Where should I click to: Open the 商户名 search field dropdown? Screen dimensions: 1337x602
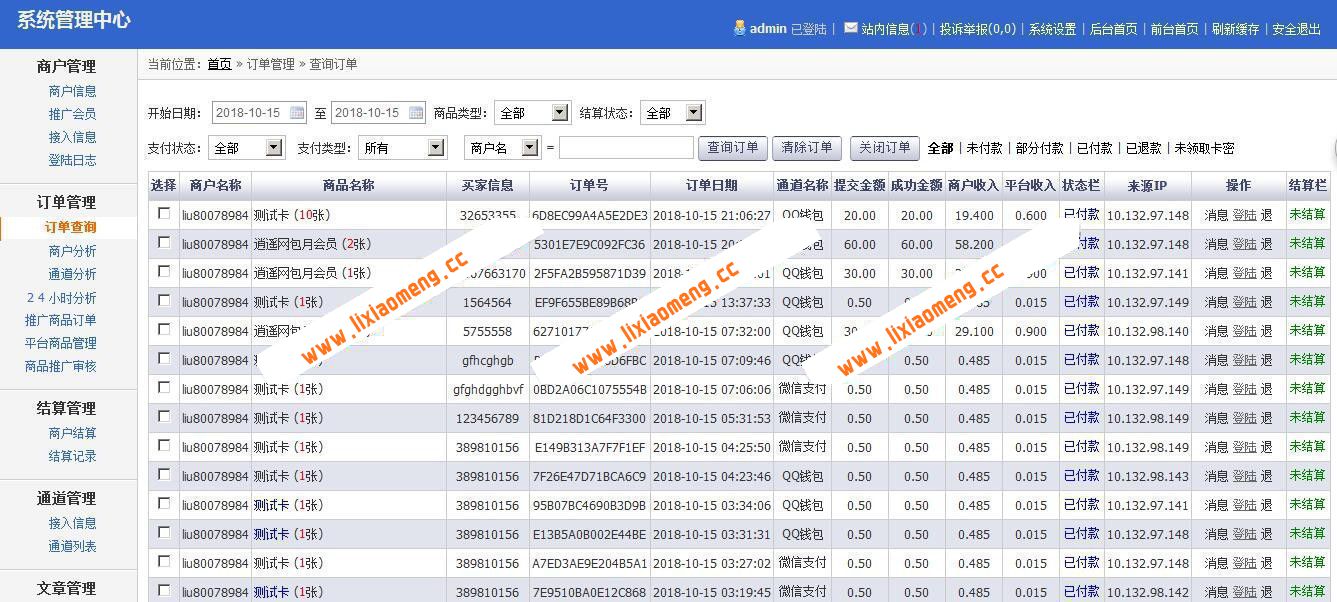(503, 147)
